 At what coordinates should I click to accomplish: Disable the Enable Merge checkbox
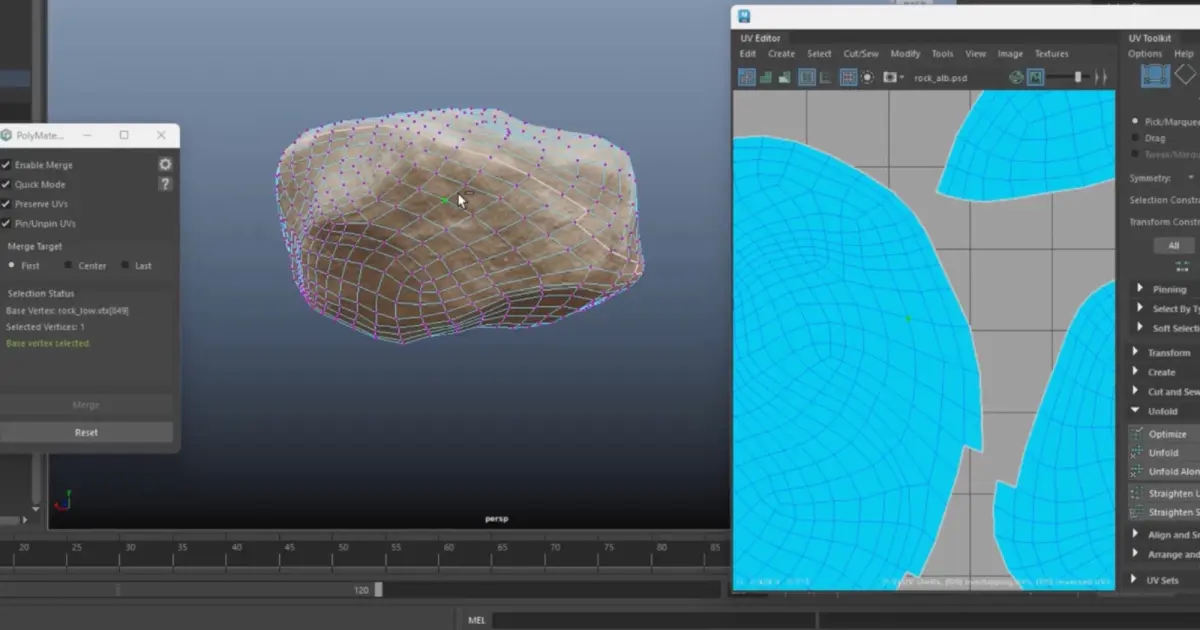6,165
